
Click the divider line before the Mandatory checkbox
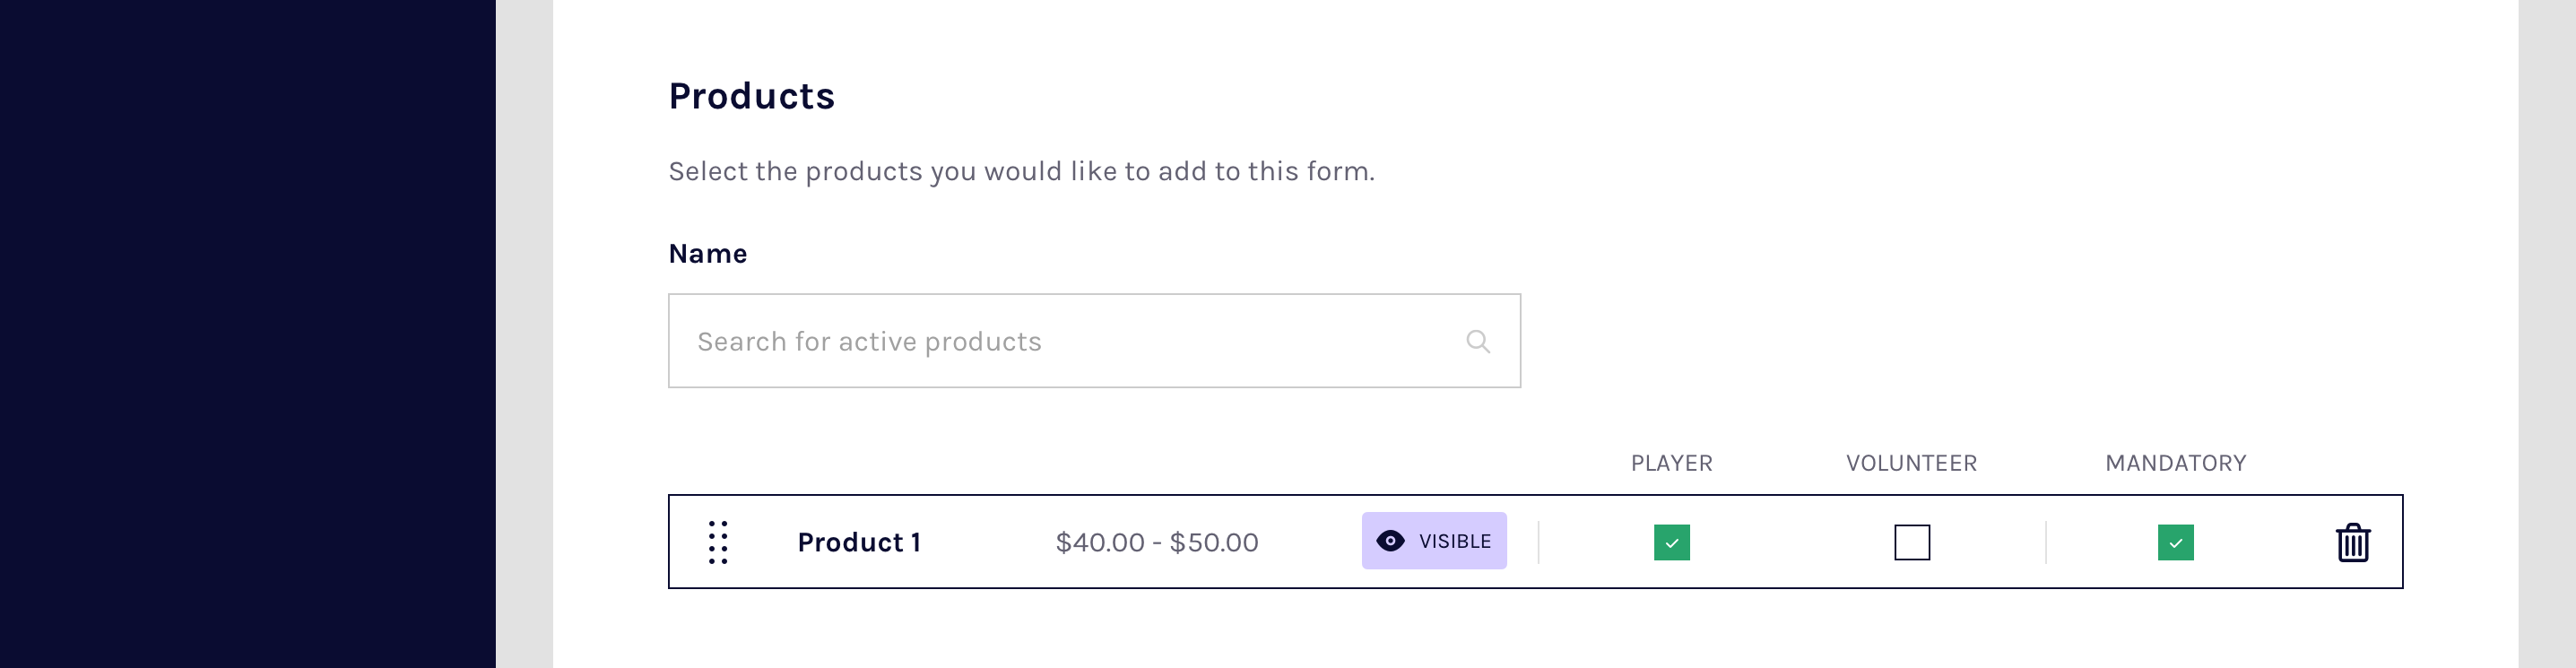[x=2046, y=542]
